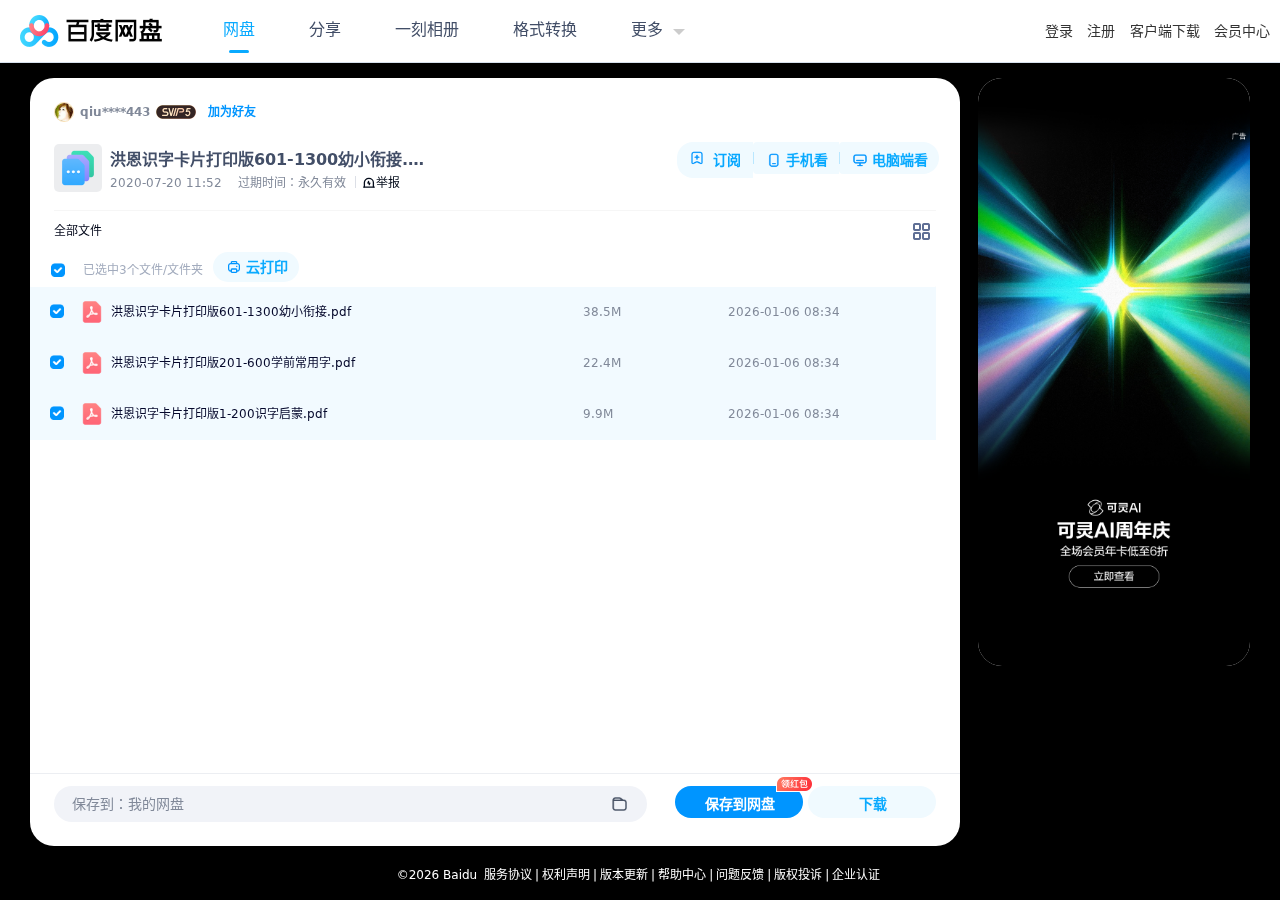Click the 38.5M file size cell
The image size is (1280, 900).
click(602, 312)
